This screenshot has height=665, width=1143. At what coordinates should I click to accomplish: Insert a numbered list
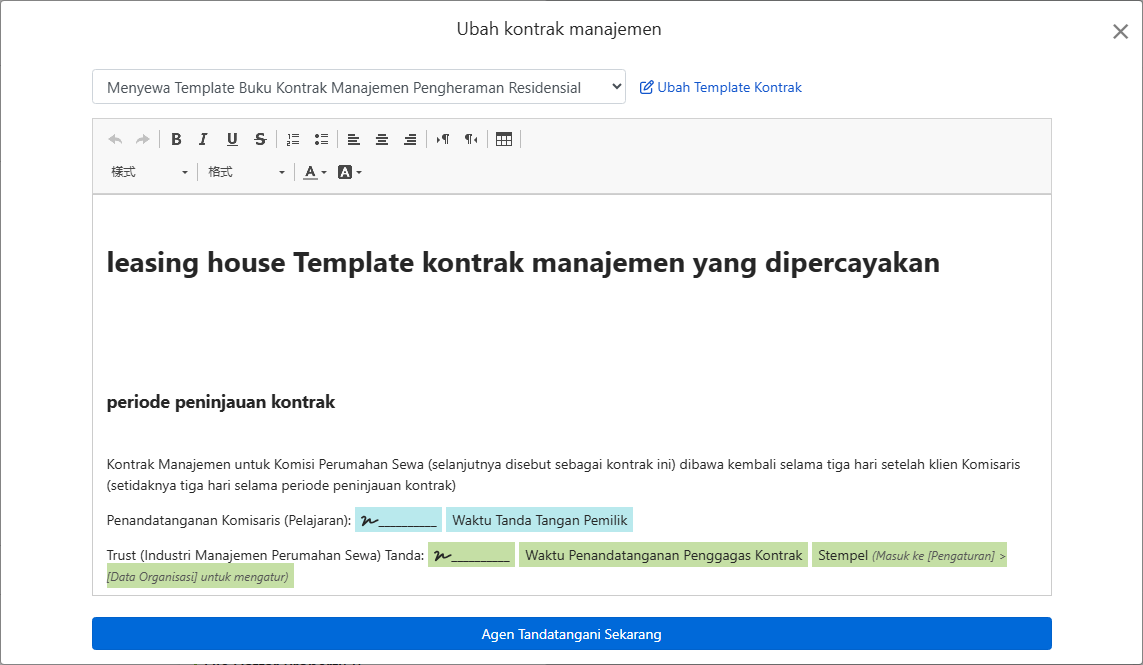click(x=293, y=139)
